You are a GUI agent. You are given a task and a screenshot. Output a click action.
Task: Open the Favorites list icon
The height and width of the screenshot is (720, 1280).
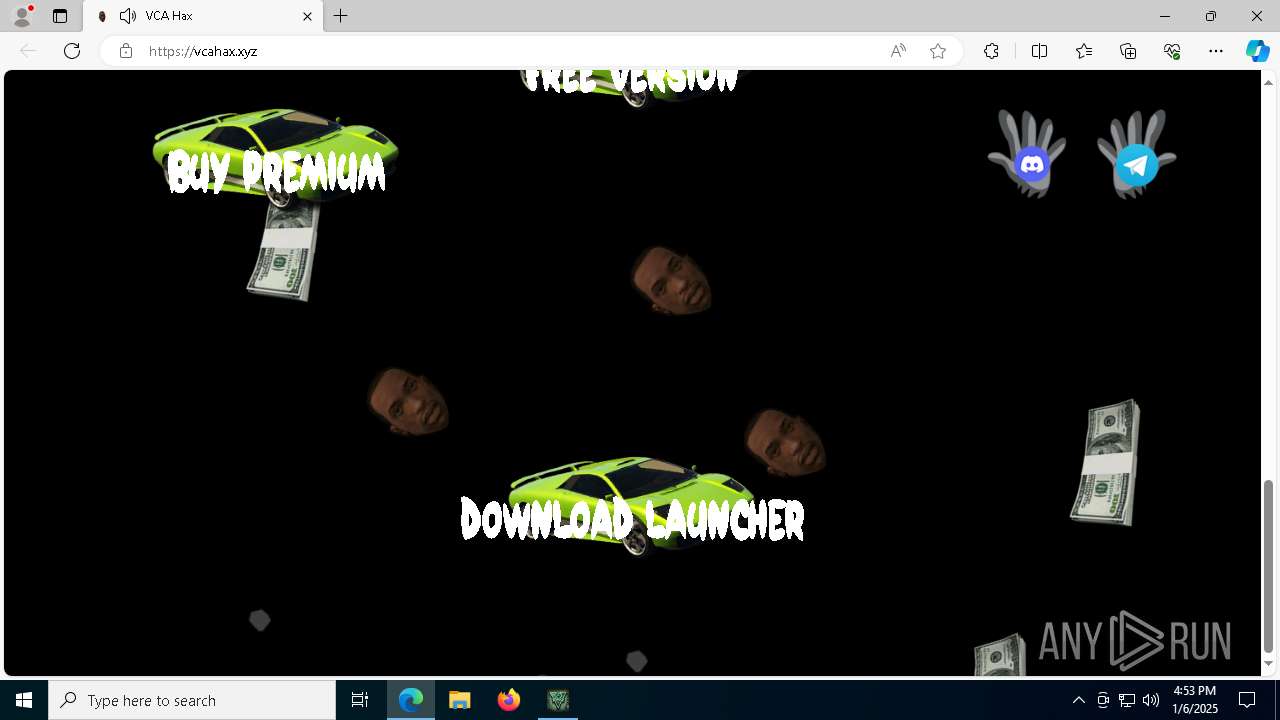(x=1084, y=51)
